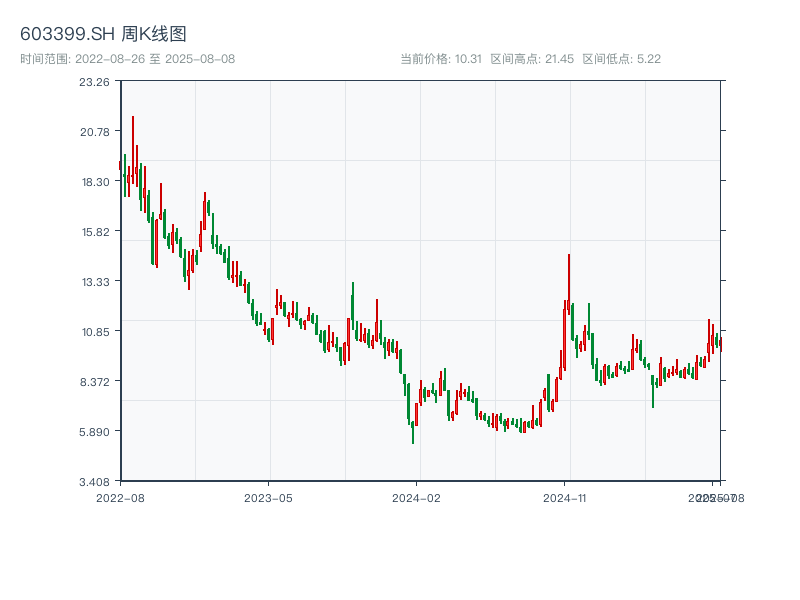Viewport: 800px width, 600px height.
Task: Click y-axis label 10.85
Action: pos(95,332)
